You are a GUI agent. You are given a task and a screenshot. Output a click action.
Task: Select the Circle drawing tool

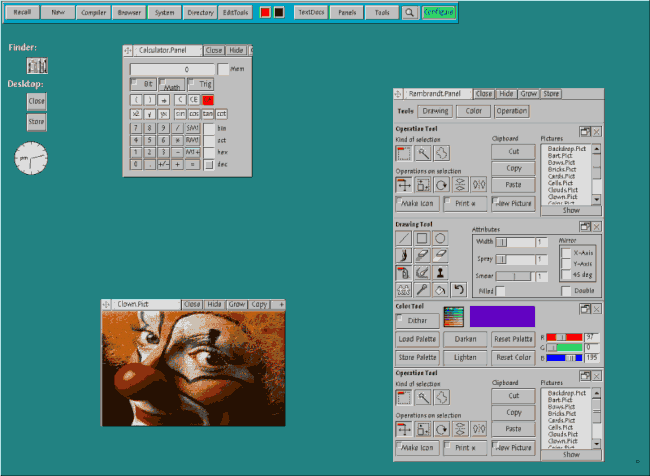click(x=440, y=239)
